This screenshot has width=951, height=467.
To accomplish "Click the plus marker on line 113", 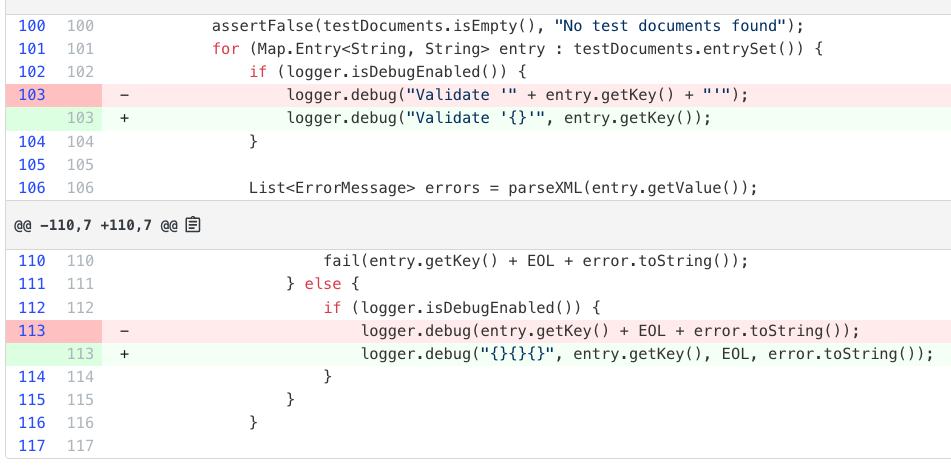I will (x=124, y=354).
